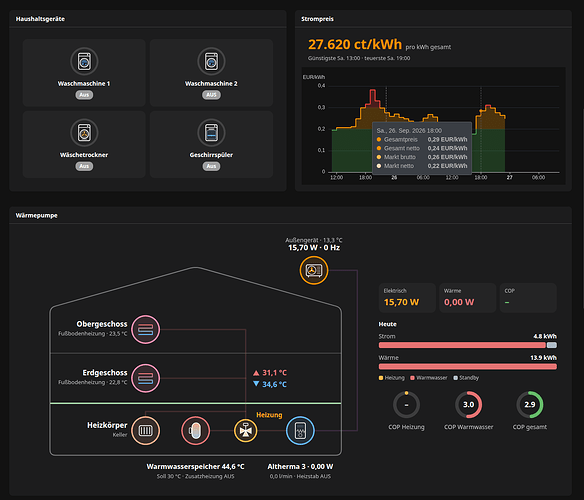Click the Heizkörper Keller radiator icon

[146, 431]
